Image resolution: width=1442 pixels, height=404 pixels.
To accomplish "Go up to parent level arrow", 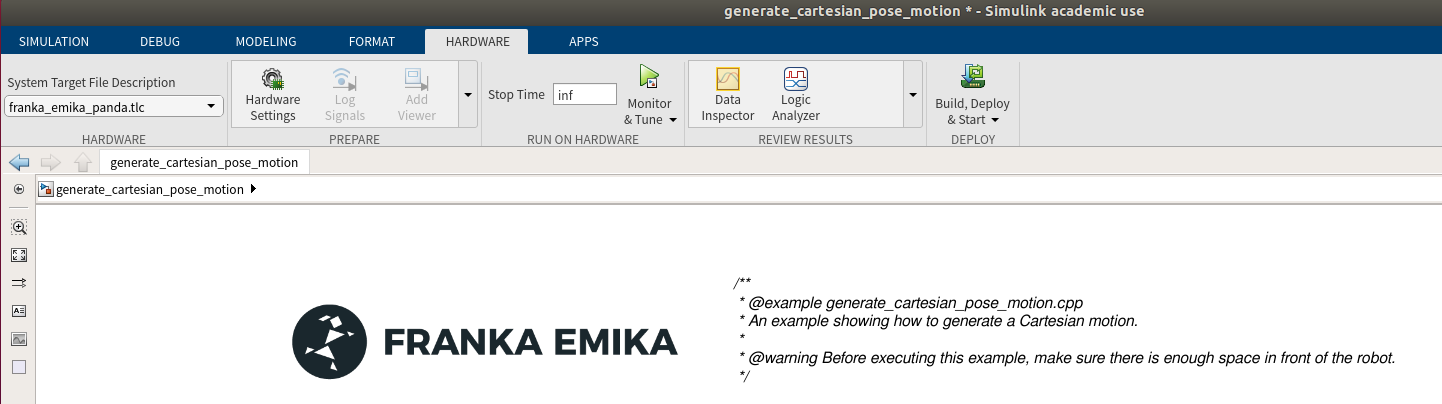I will coord(83,162).
